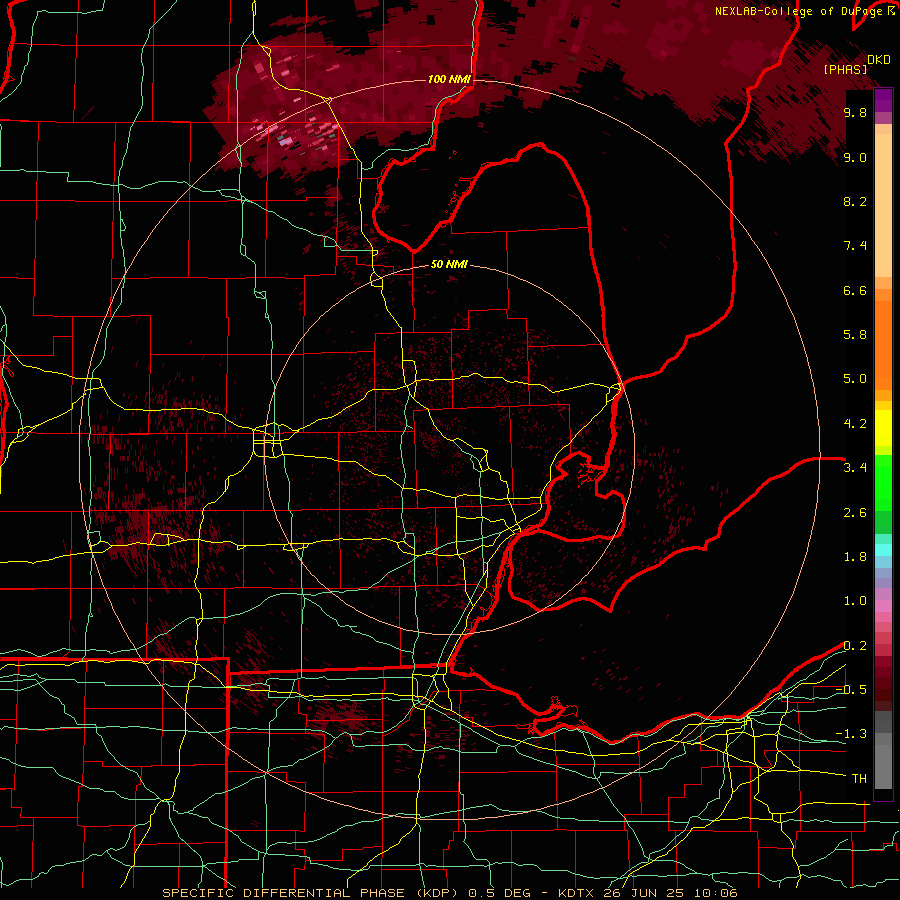Click the TH threshold legend label
The width and height of the screenshot is (900, 900).
[x=859, y=779]
